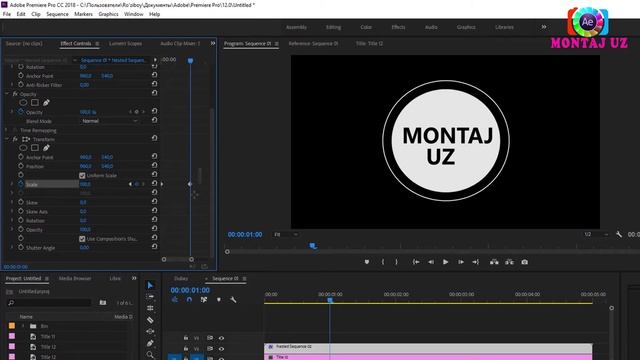The width and height of the screenshot is (640, 360).
Task: Toggle the Uniform Scale checkbox
Action: click(82, 176)
